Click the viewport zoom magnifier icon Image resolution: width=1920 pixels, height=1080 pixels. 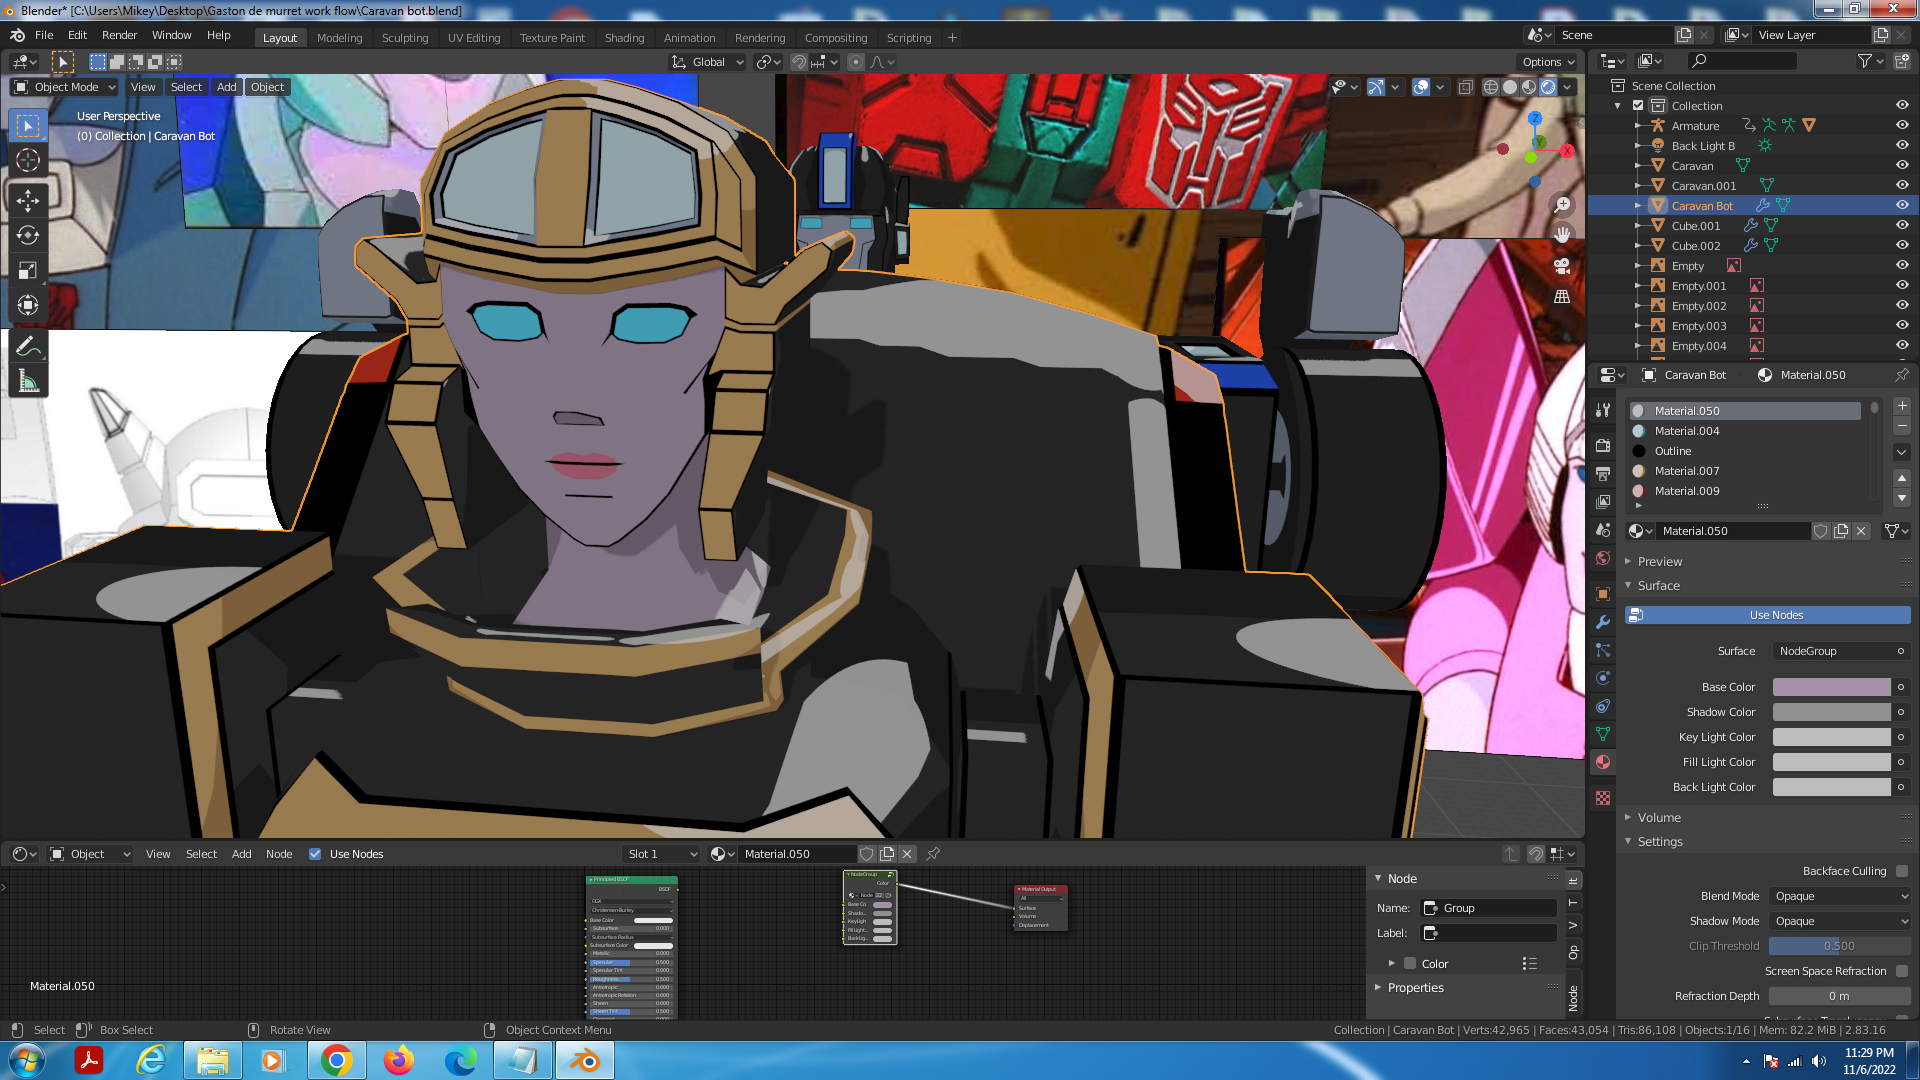(1562, 205)
